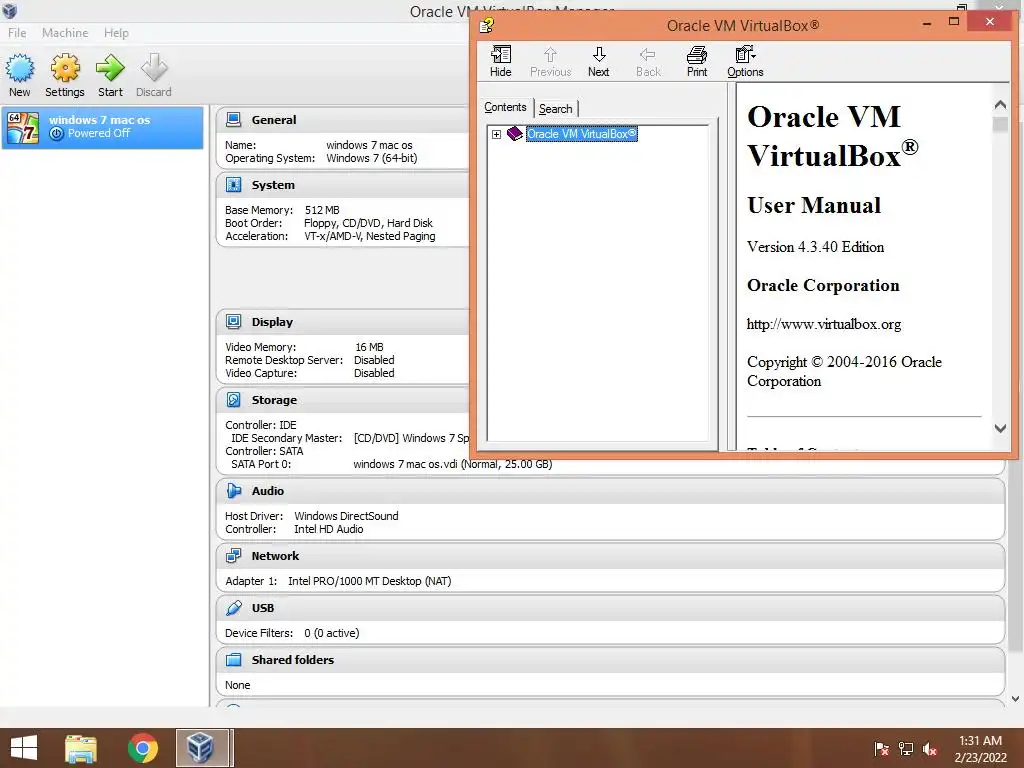Screen dimensions: 1024x768
Task: Click the details pane scroll down arrow
Action: (x=1016, y=699)
